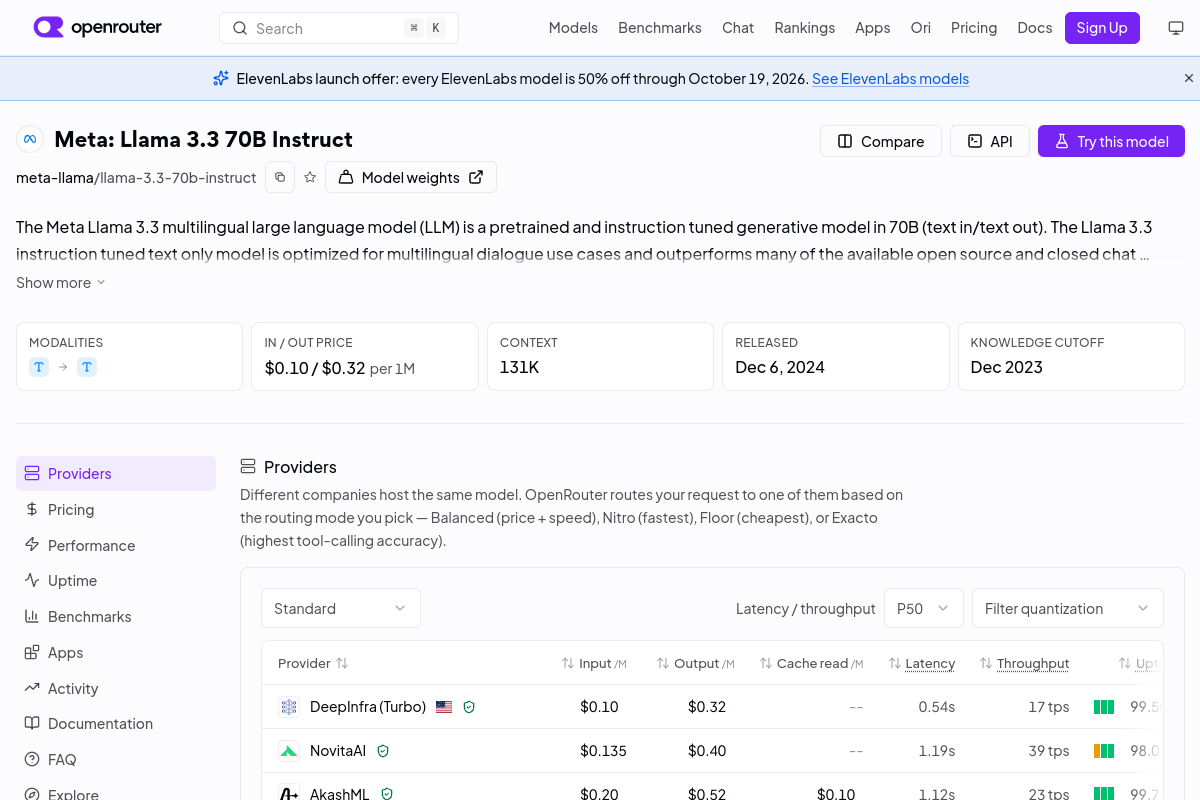Select Documentation in the sidebar

click(116, 723)
